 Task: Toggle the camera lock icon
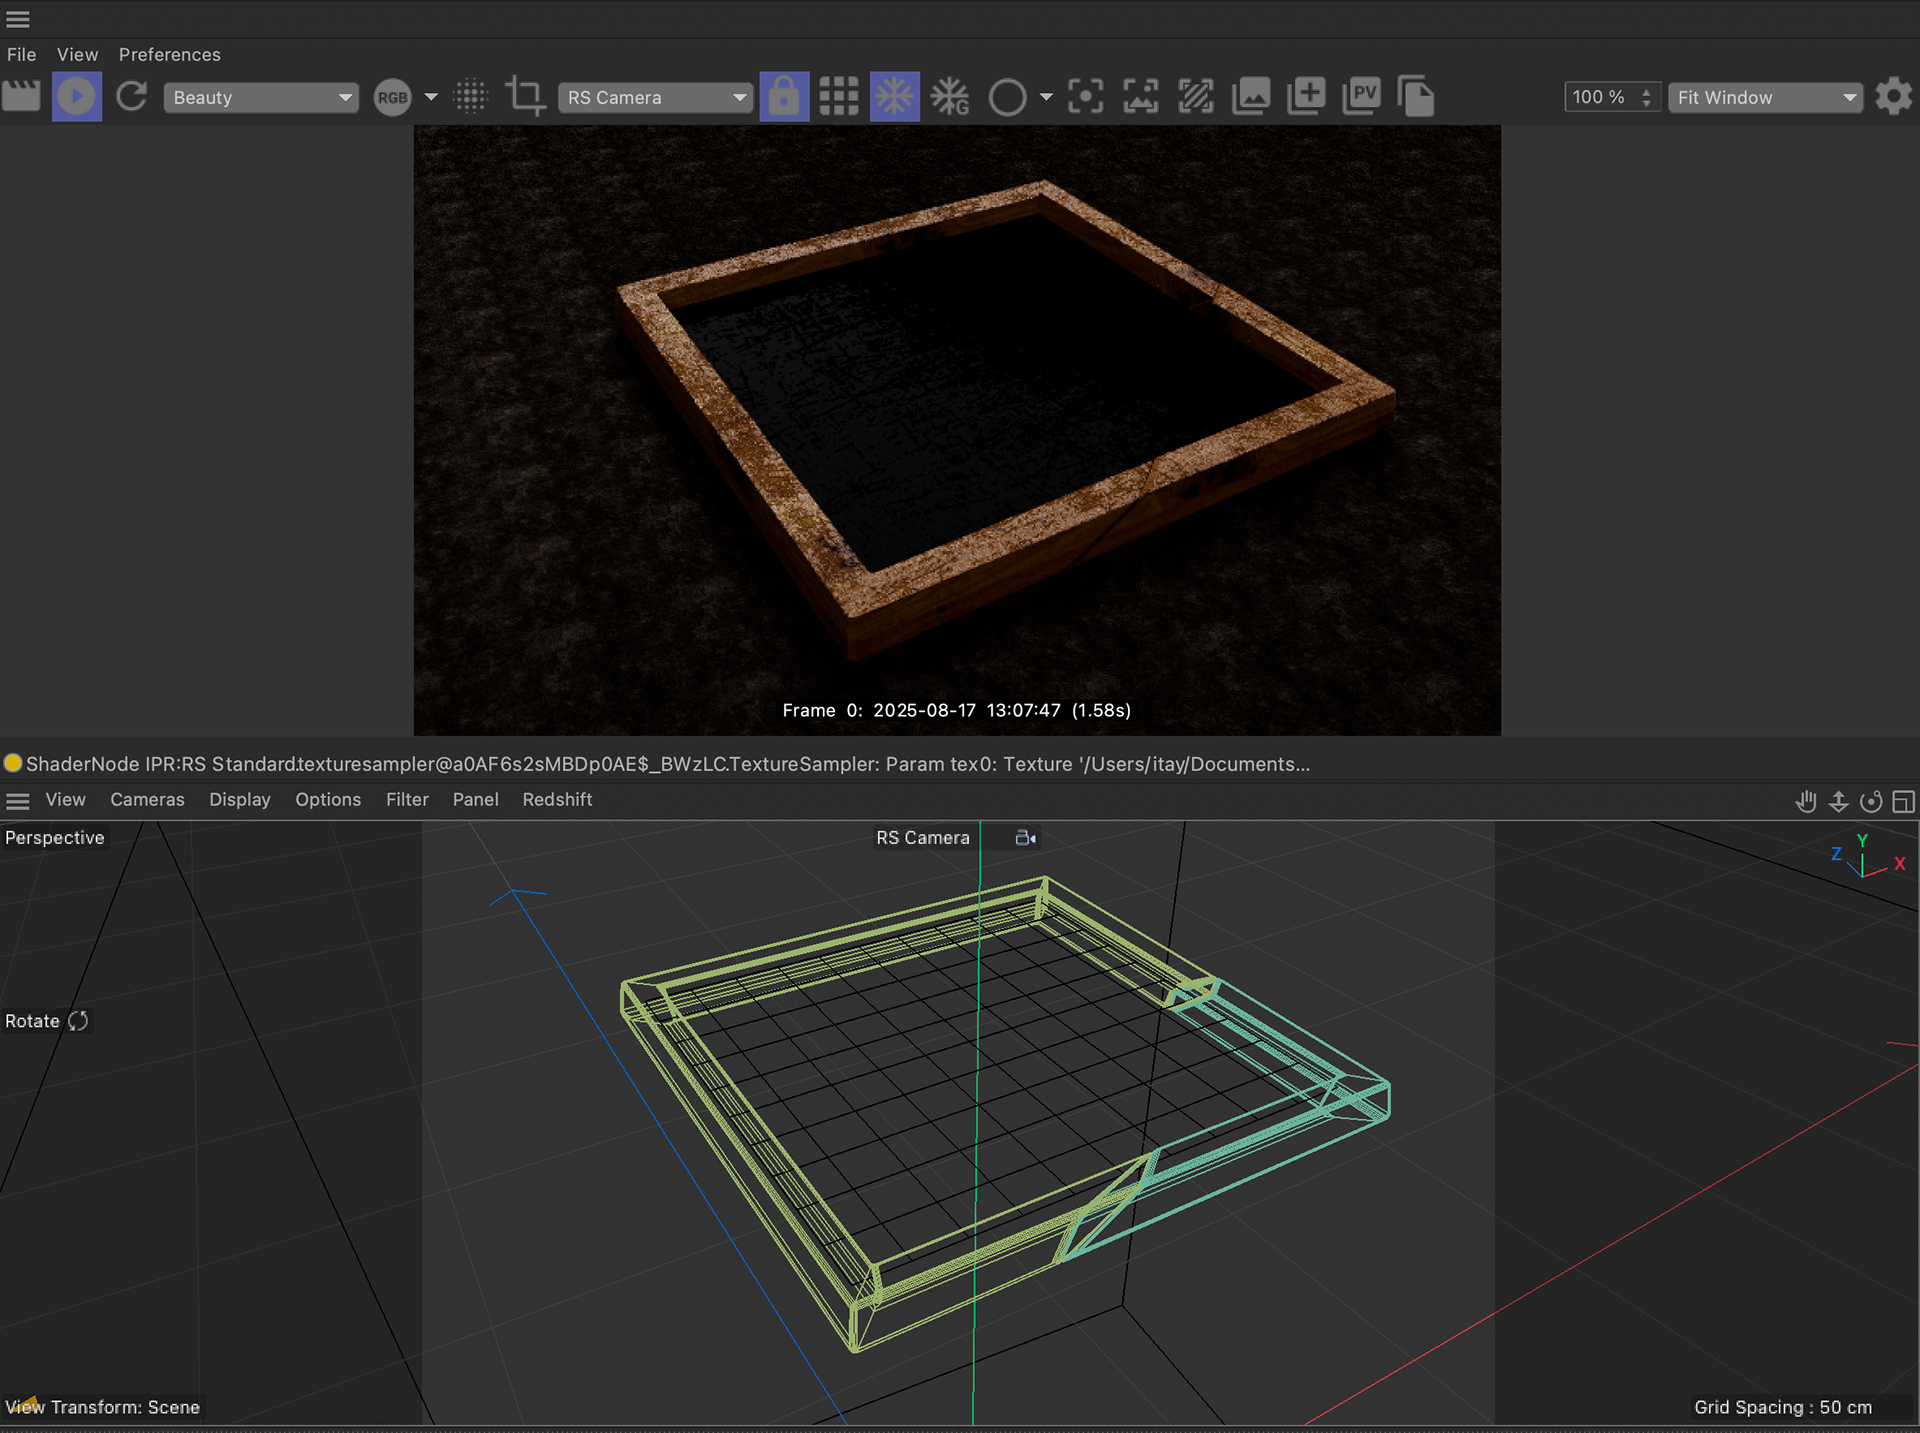pos(784,97)
